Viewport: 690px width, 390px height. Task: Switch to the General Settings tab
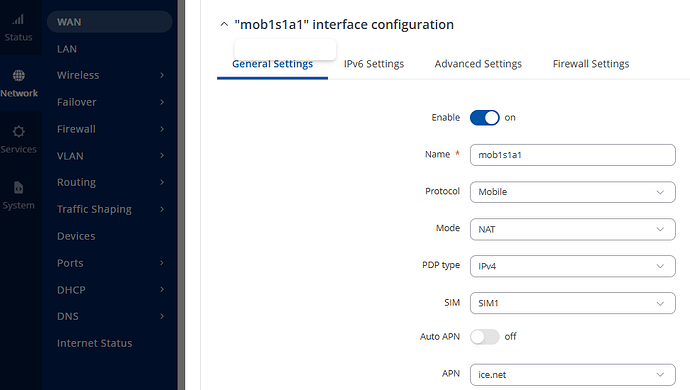pyautogui.click(x=272, y=64)
